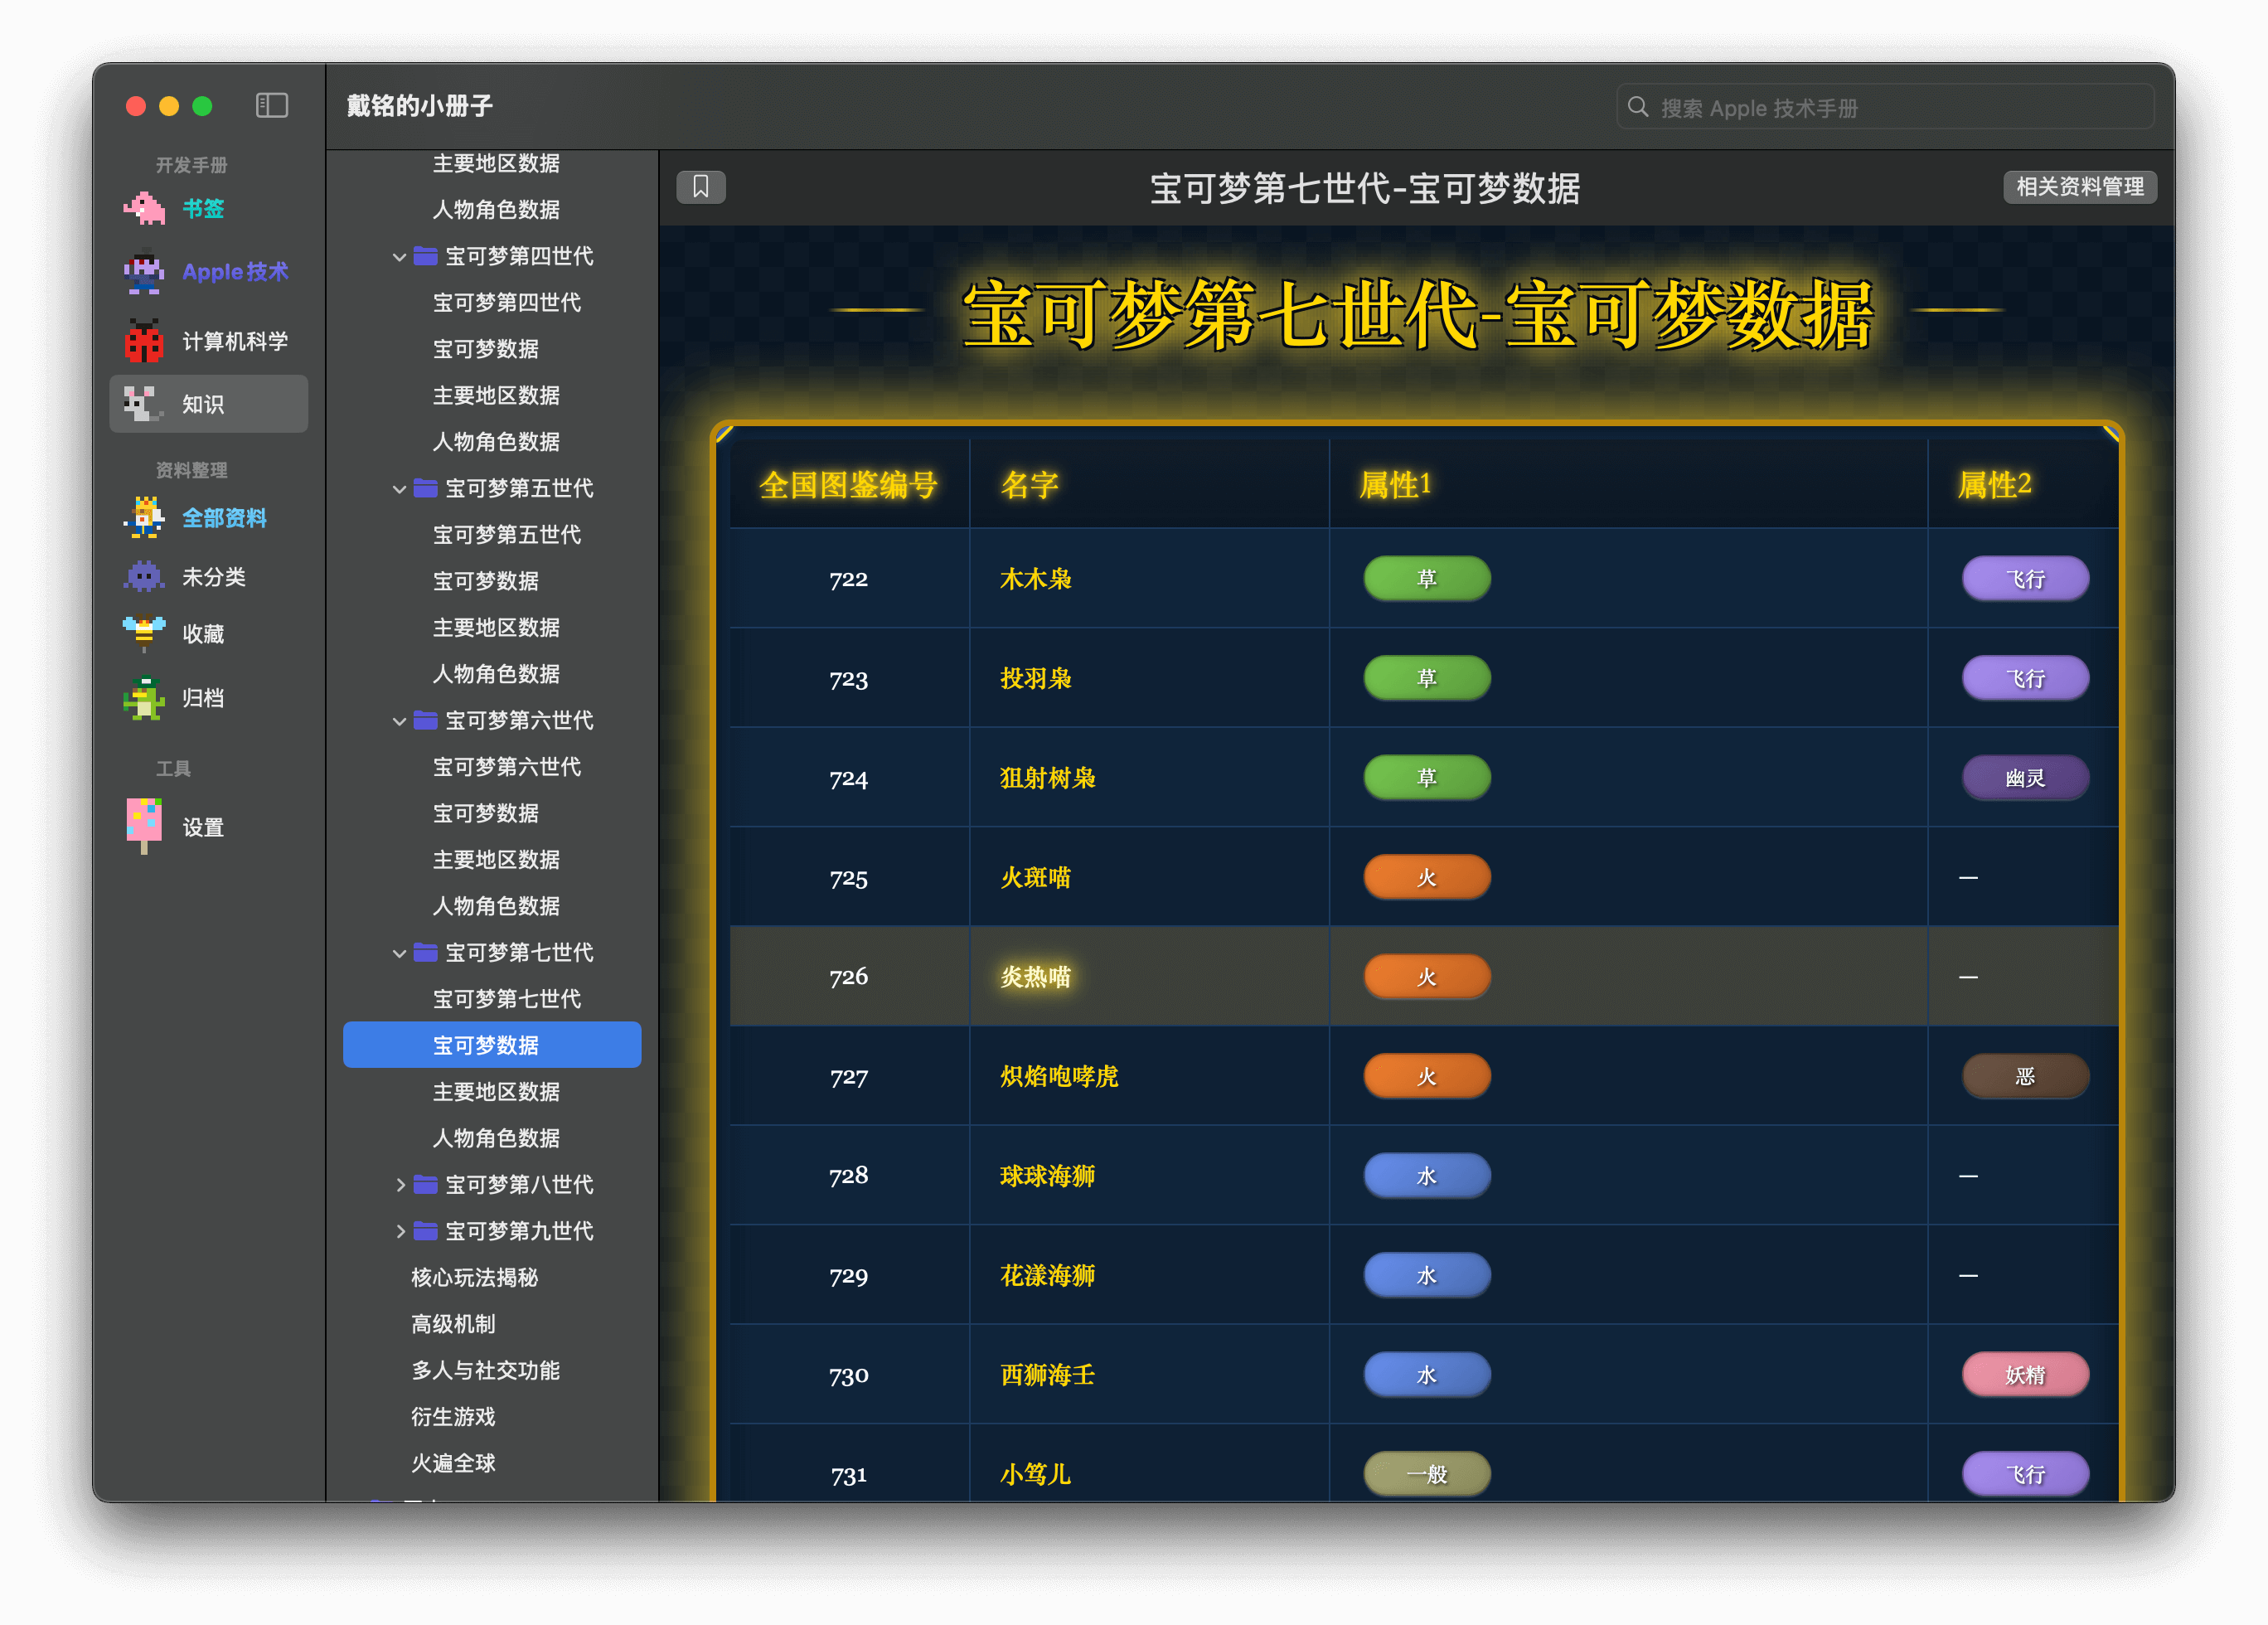Collapse the 宝可梦第五世代 folder

tap(399, 489)
